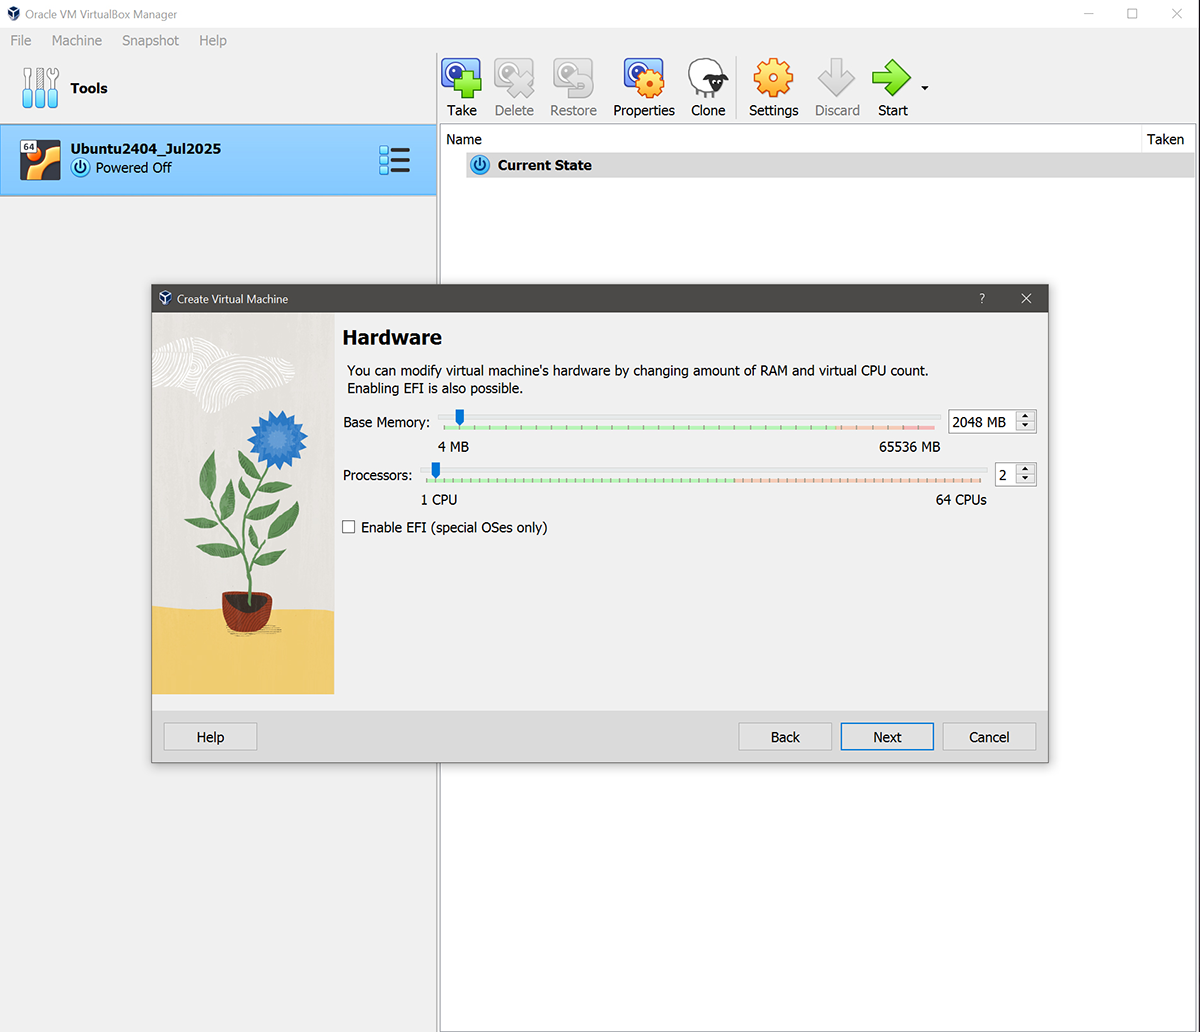Start the VM with the green arrow
Screen dimensions: 1200x1032
coord(892,78)
